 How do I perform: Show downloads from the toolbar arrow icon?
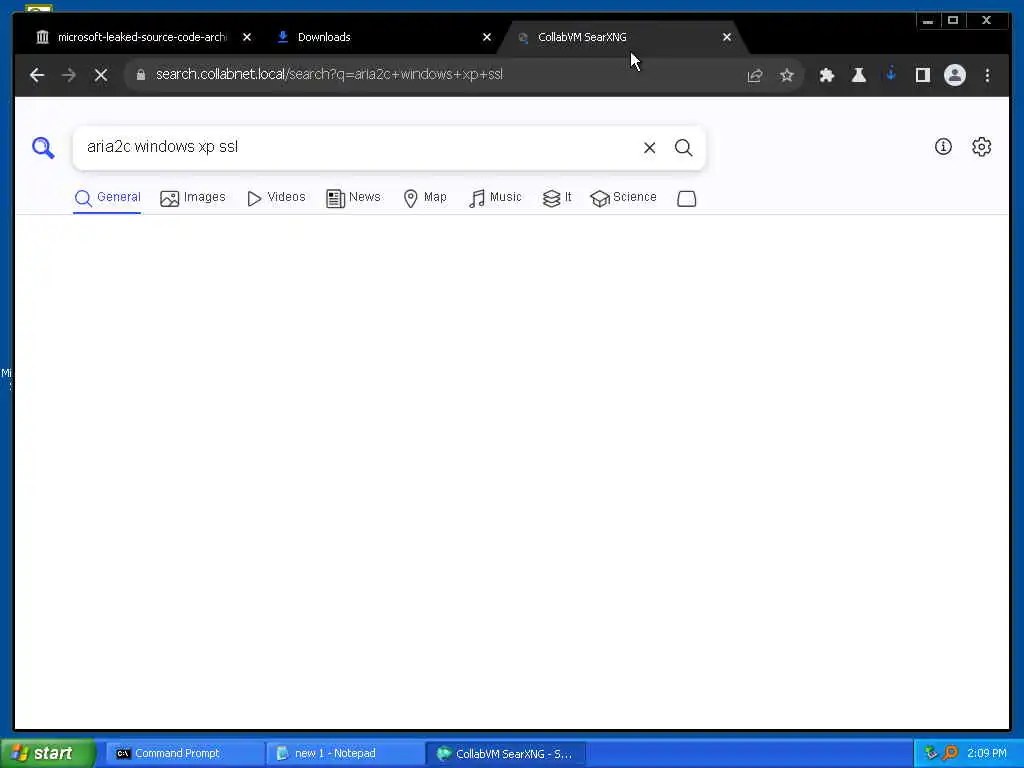tap(891, 74)
